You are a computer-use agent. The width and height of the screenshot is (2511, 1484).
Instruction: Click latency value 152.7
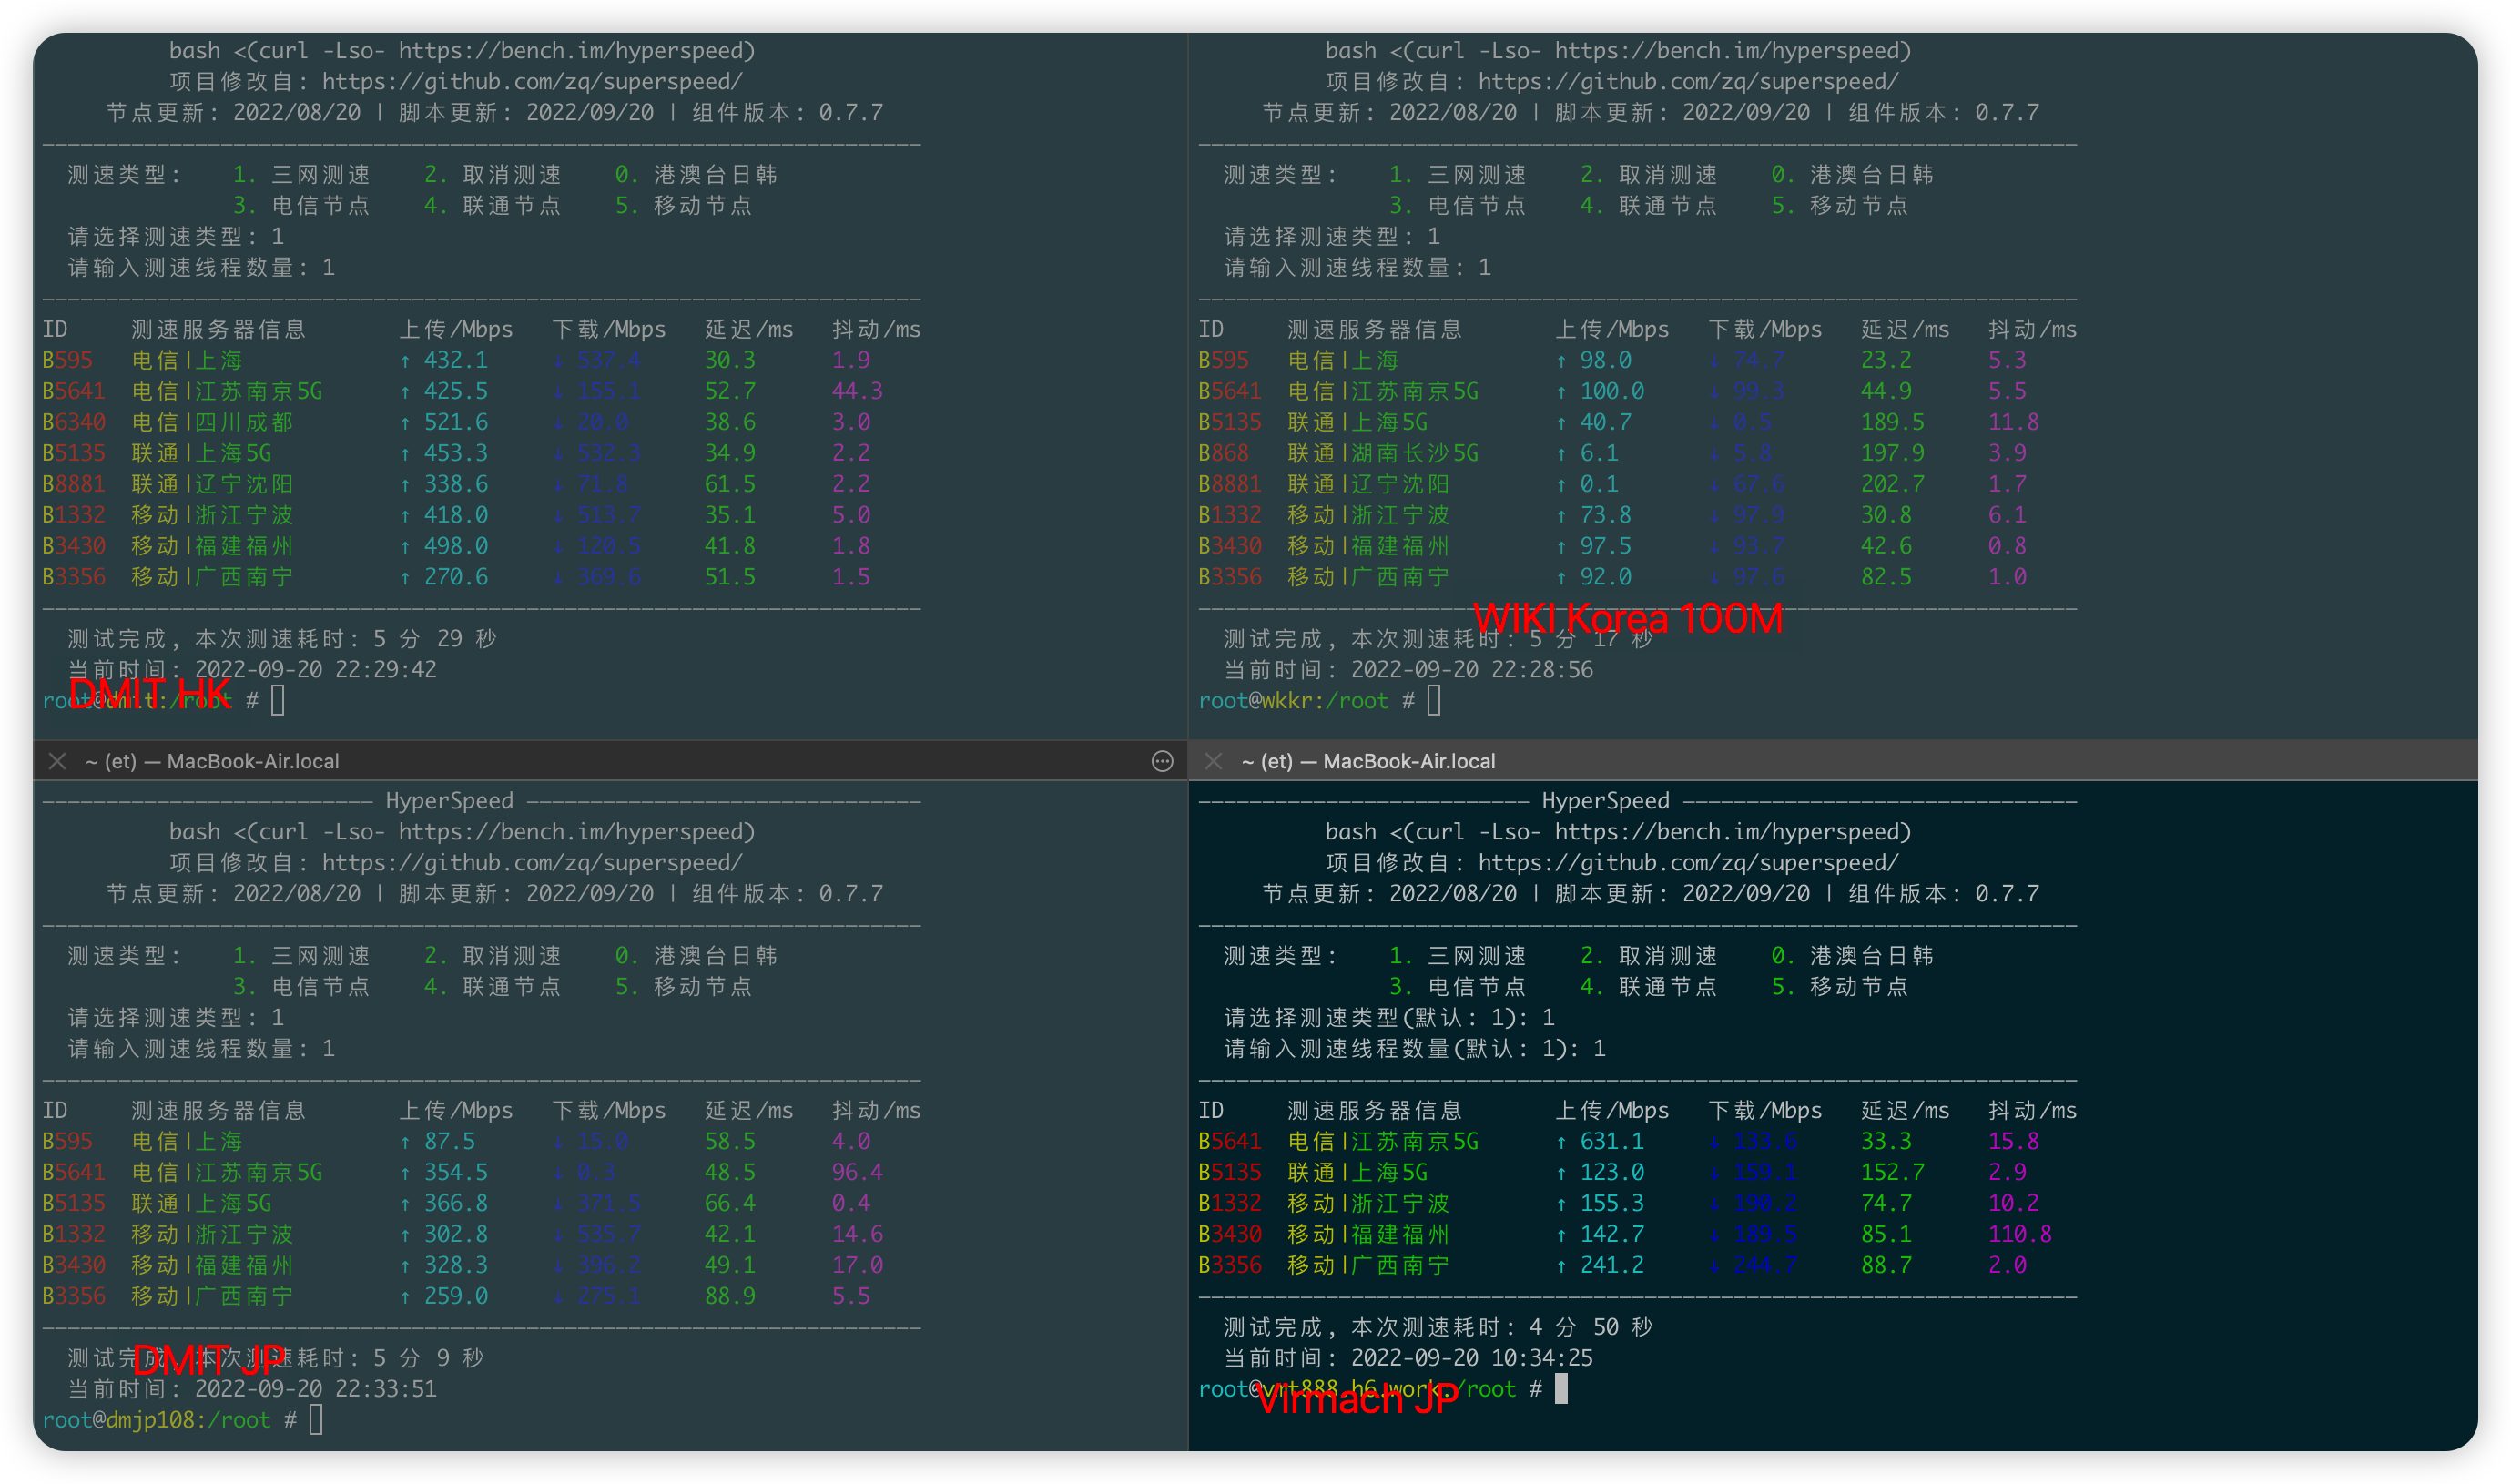tap(1892, 1171)
